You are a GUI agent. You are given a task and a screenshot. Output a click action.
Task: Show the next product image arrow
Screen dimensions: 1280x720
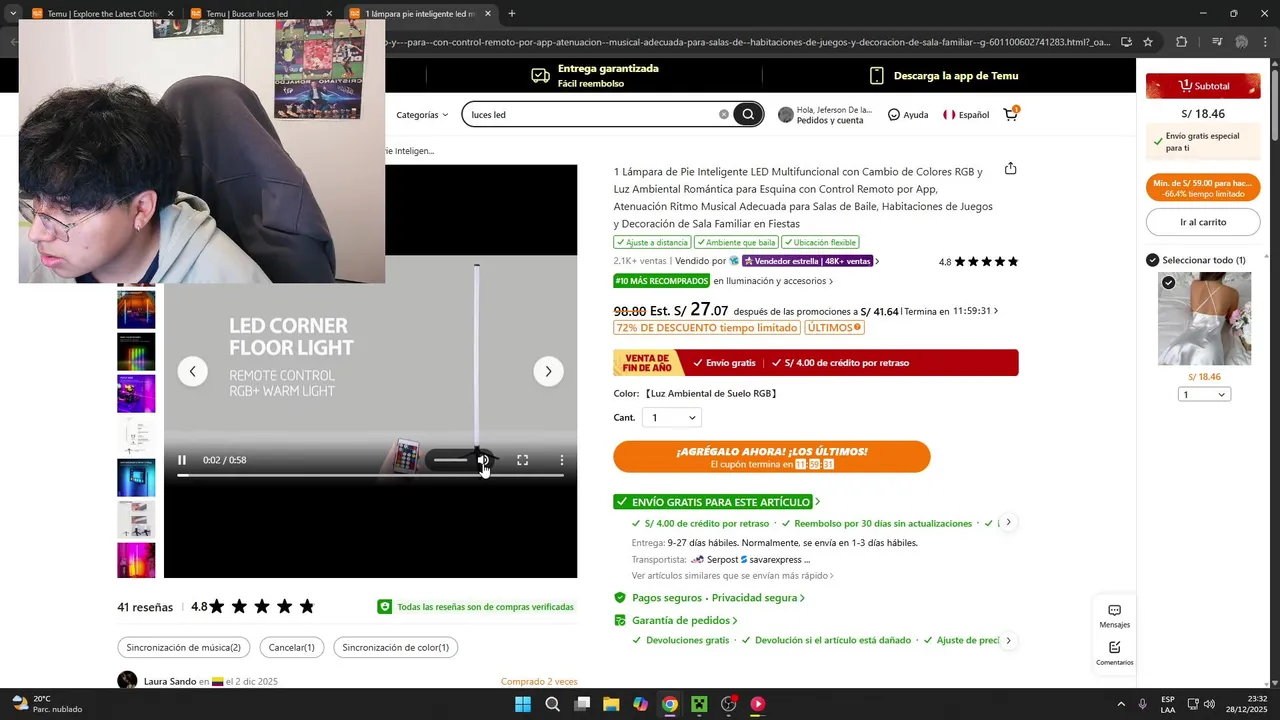pyautogui.click(x=548, y=371)
